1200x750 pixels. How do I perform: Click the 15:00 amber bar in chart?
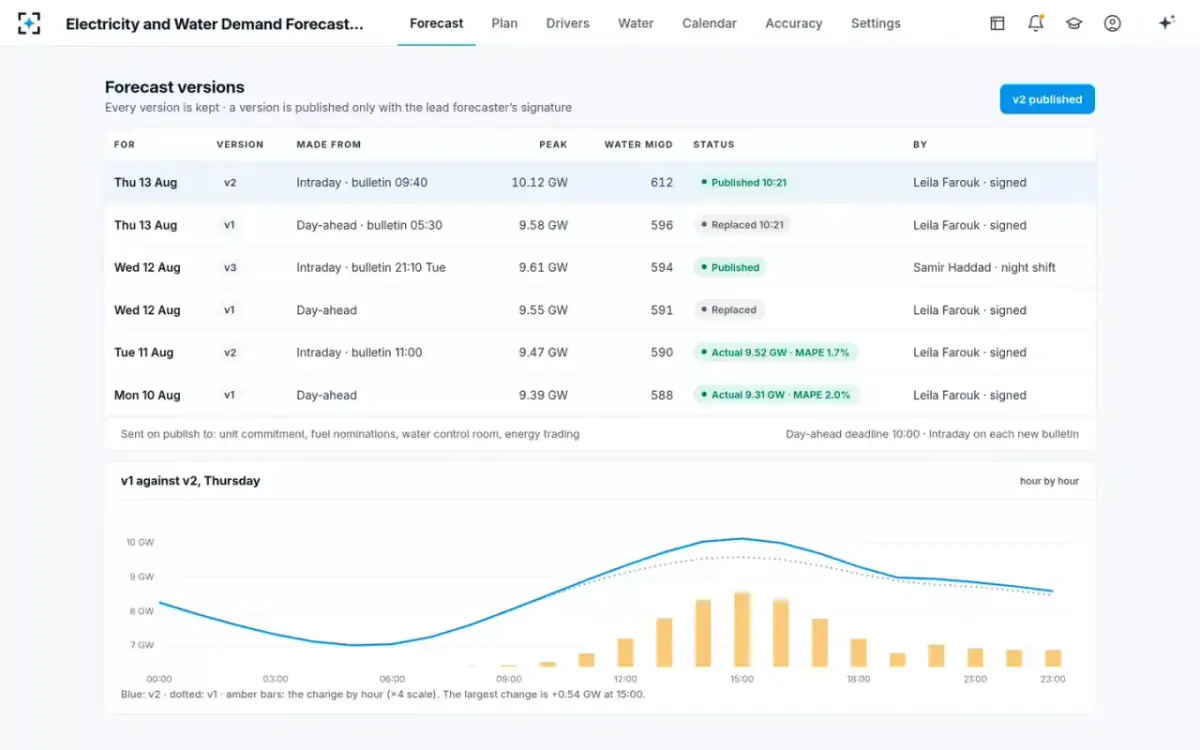pos(742,629)
